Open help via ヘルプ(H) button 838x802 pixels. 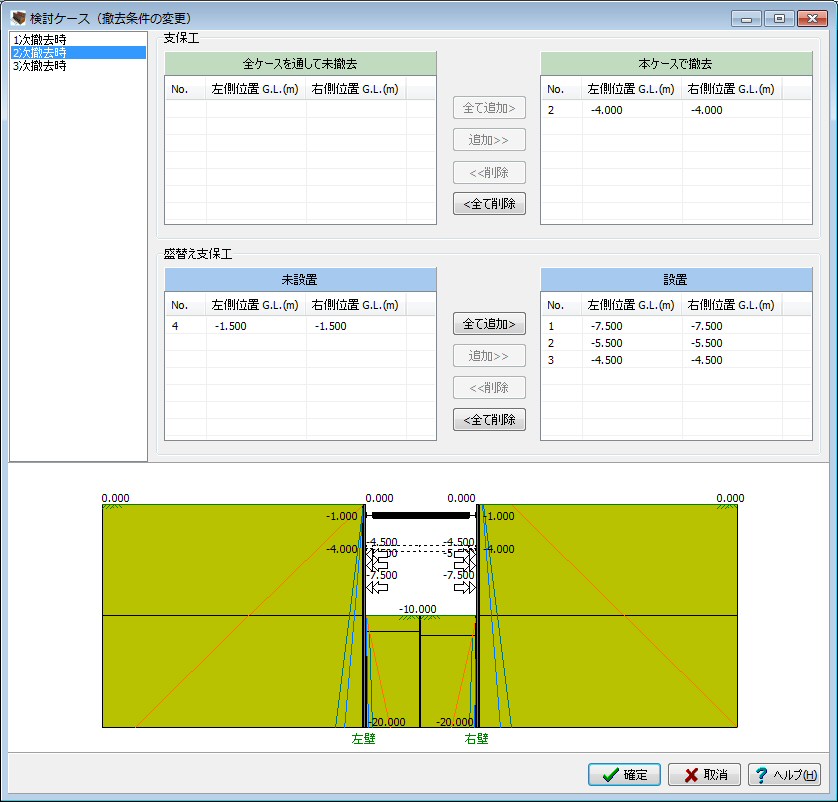[x=785, y=775]
